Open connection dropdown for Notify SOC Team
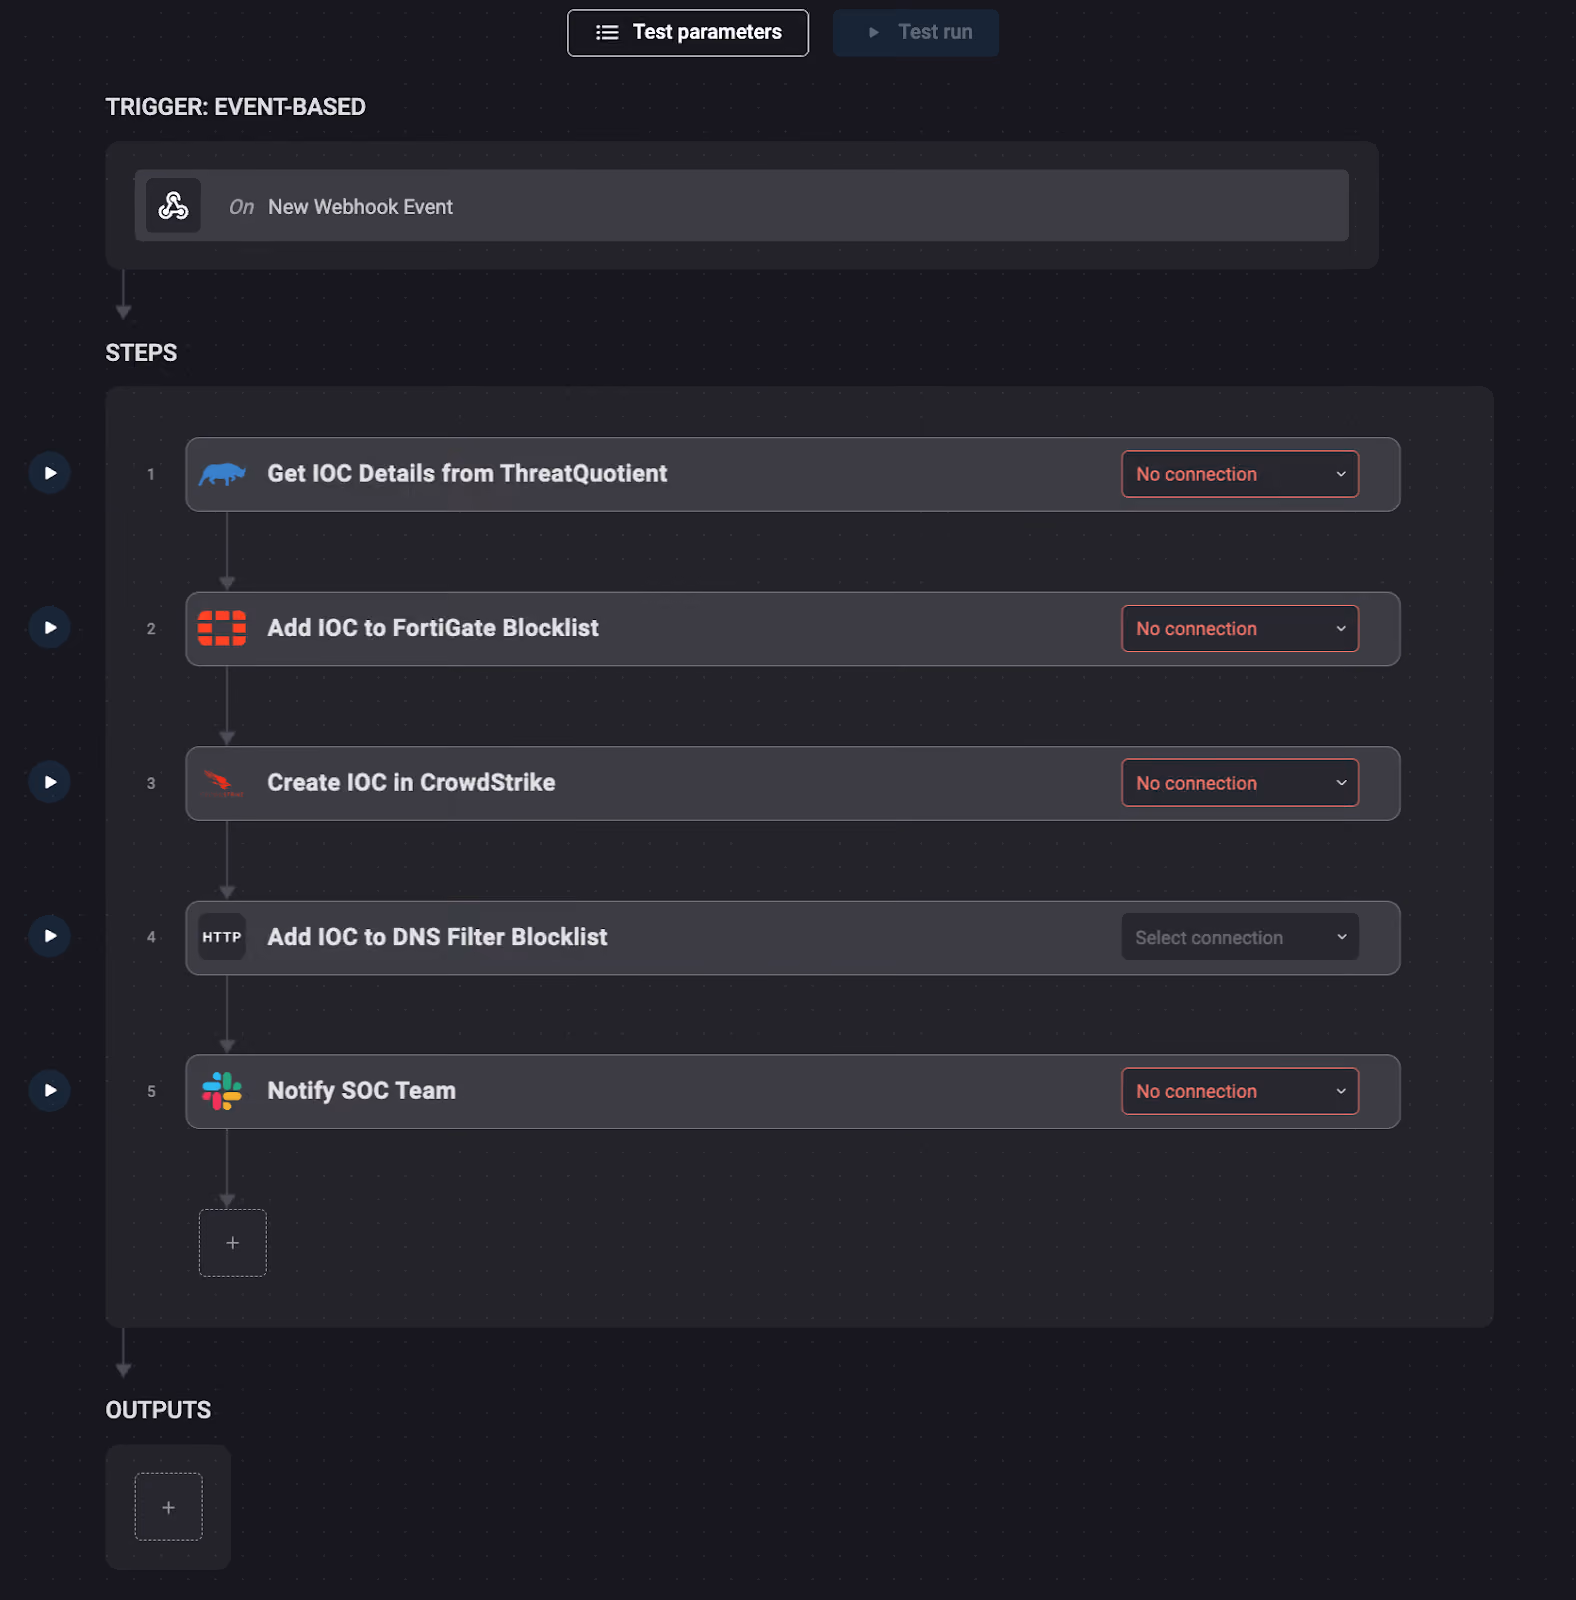The width and height of the screenshot is (1576, 1600). 1240,1091
